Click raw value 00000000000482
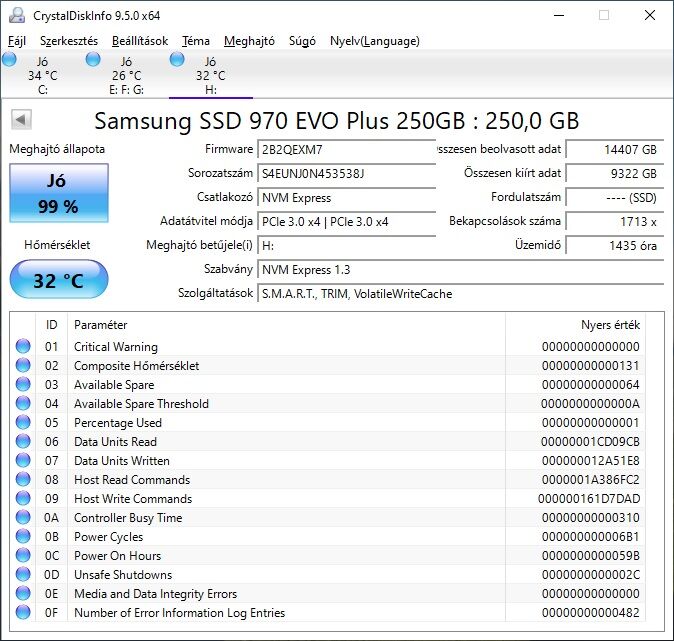674x641 pixels. [x=591, y=613]
